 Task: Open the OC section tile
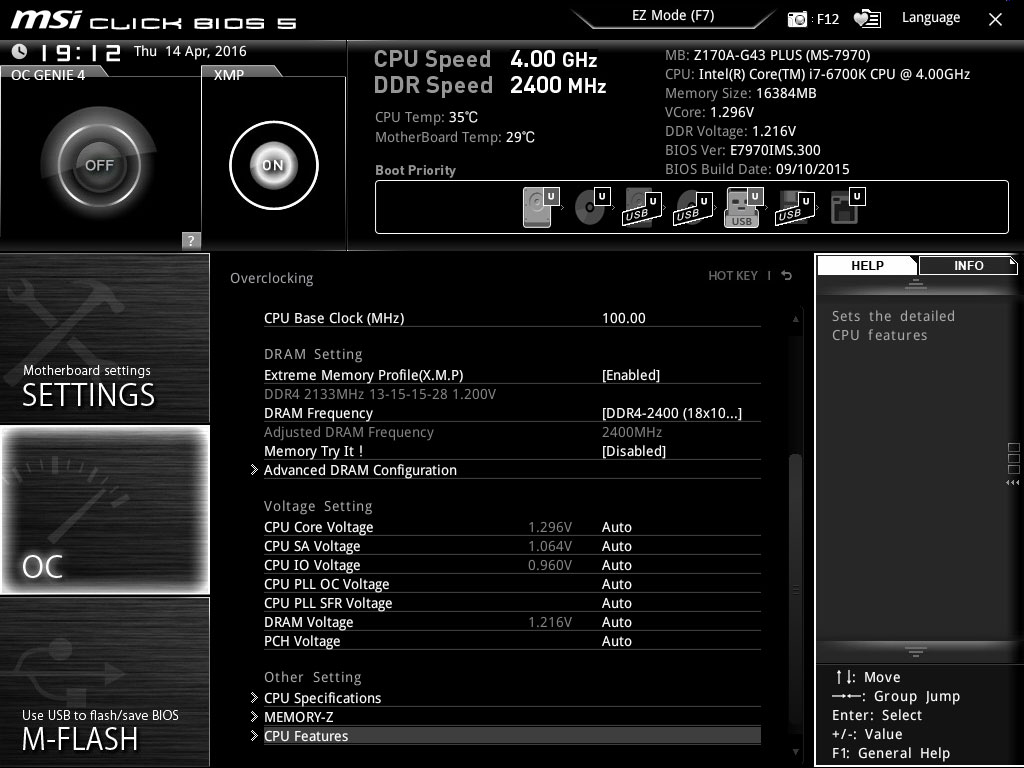pyautogui.click(x=104, y=509)
